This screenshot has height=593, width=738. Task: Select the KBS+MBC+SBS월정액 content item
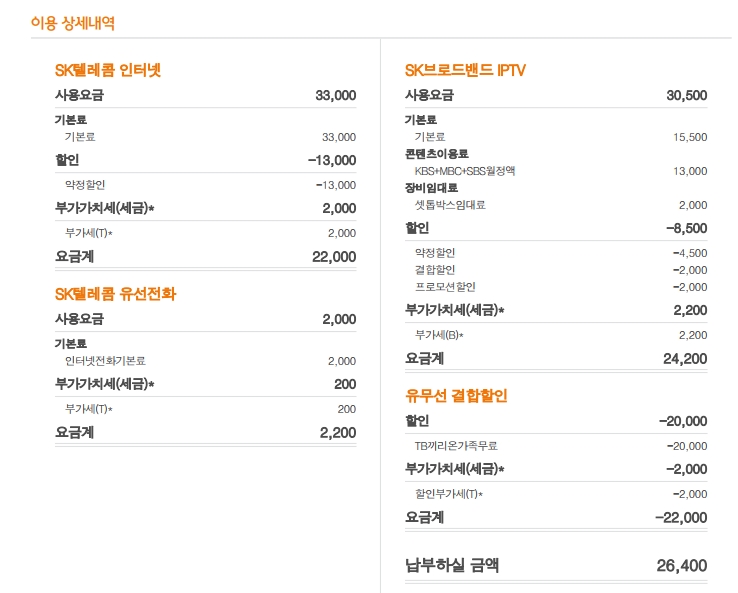pos(465,171)
